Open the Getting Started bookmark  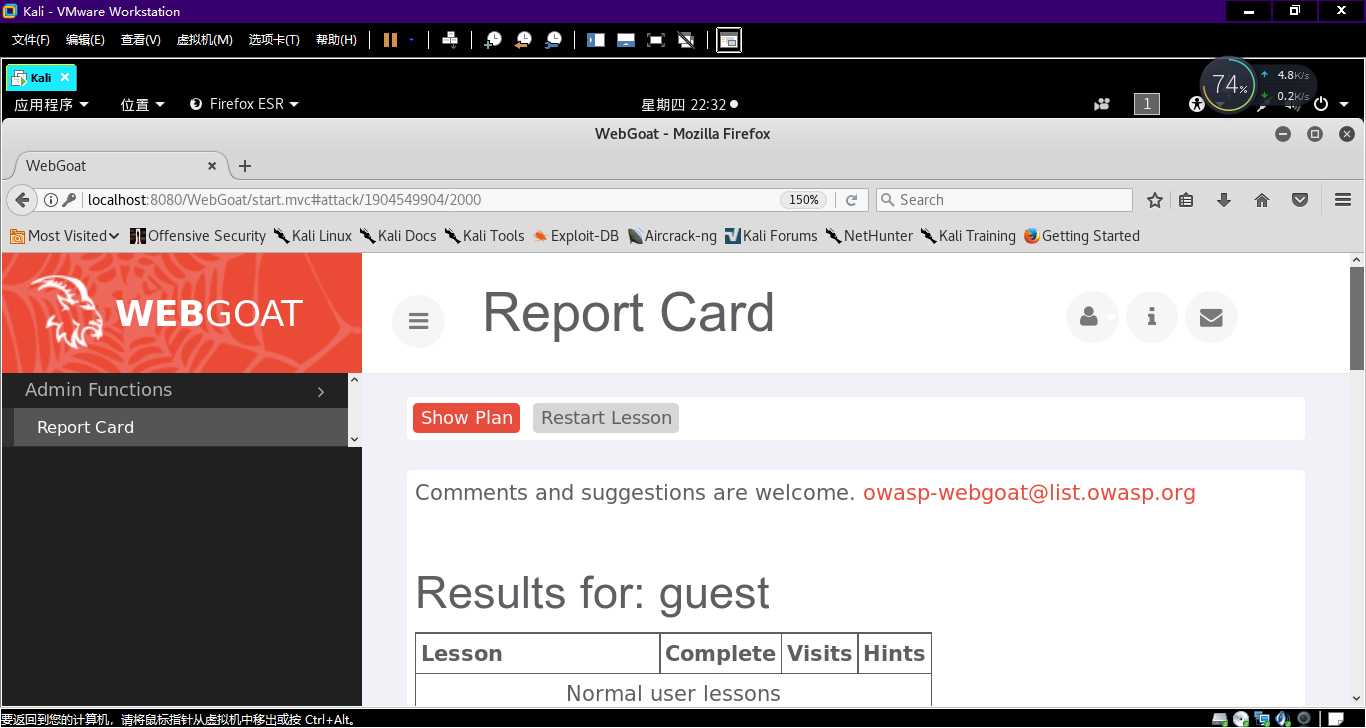[1082, 236]
